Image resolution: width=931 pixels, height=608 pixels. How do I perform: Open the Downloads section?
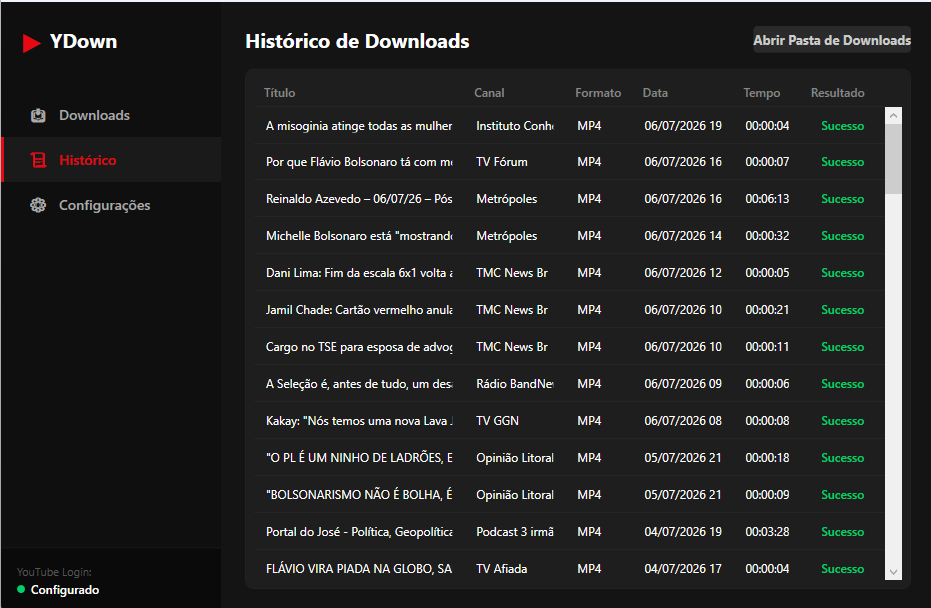tap(112, 115)
